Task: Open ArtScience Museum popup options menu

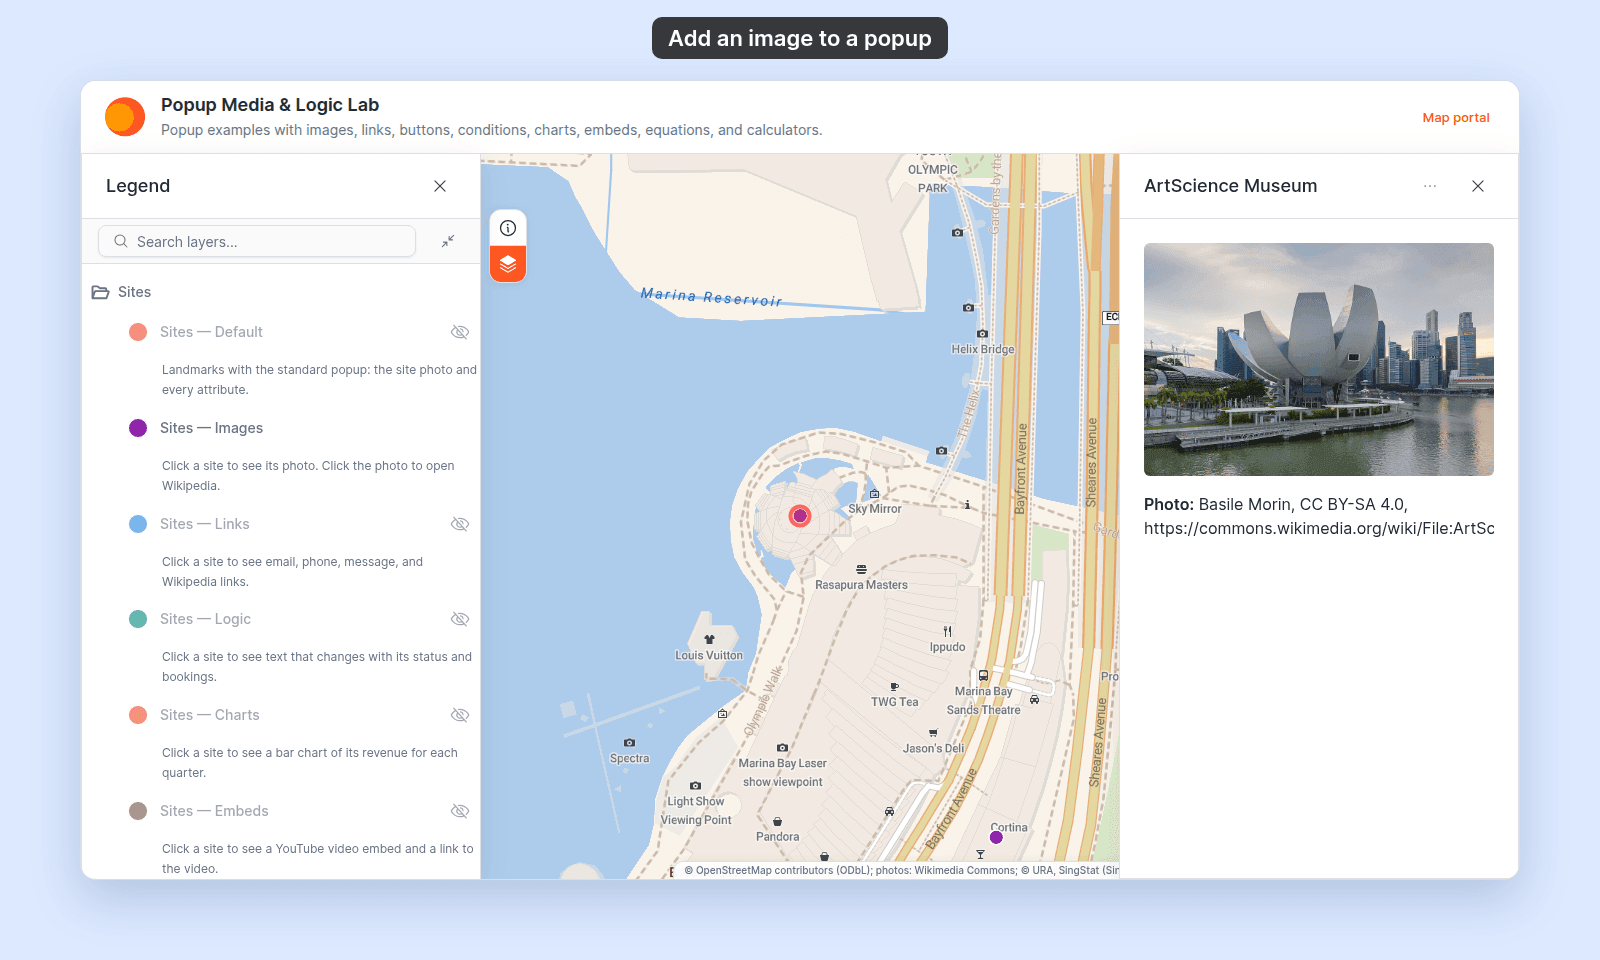Action: 1430,186
